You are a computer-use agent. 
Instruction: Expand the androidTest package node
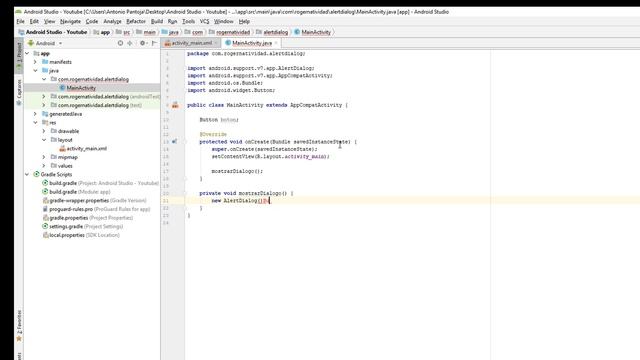pos(44,96)
